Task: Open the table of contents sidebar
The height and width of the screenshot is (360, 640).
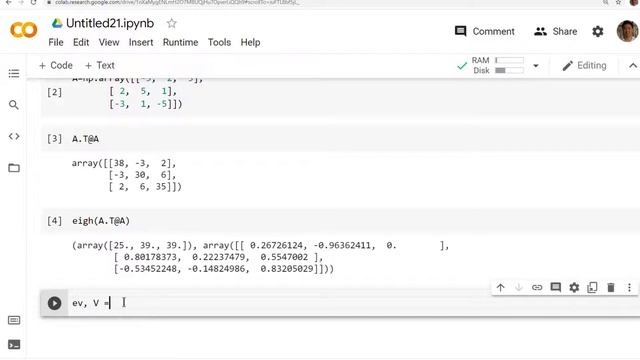Action: coord(14,73)
